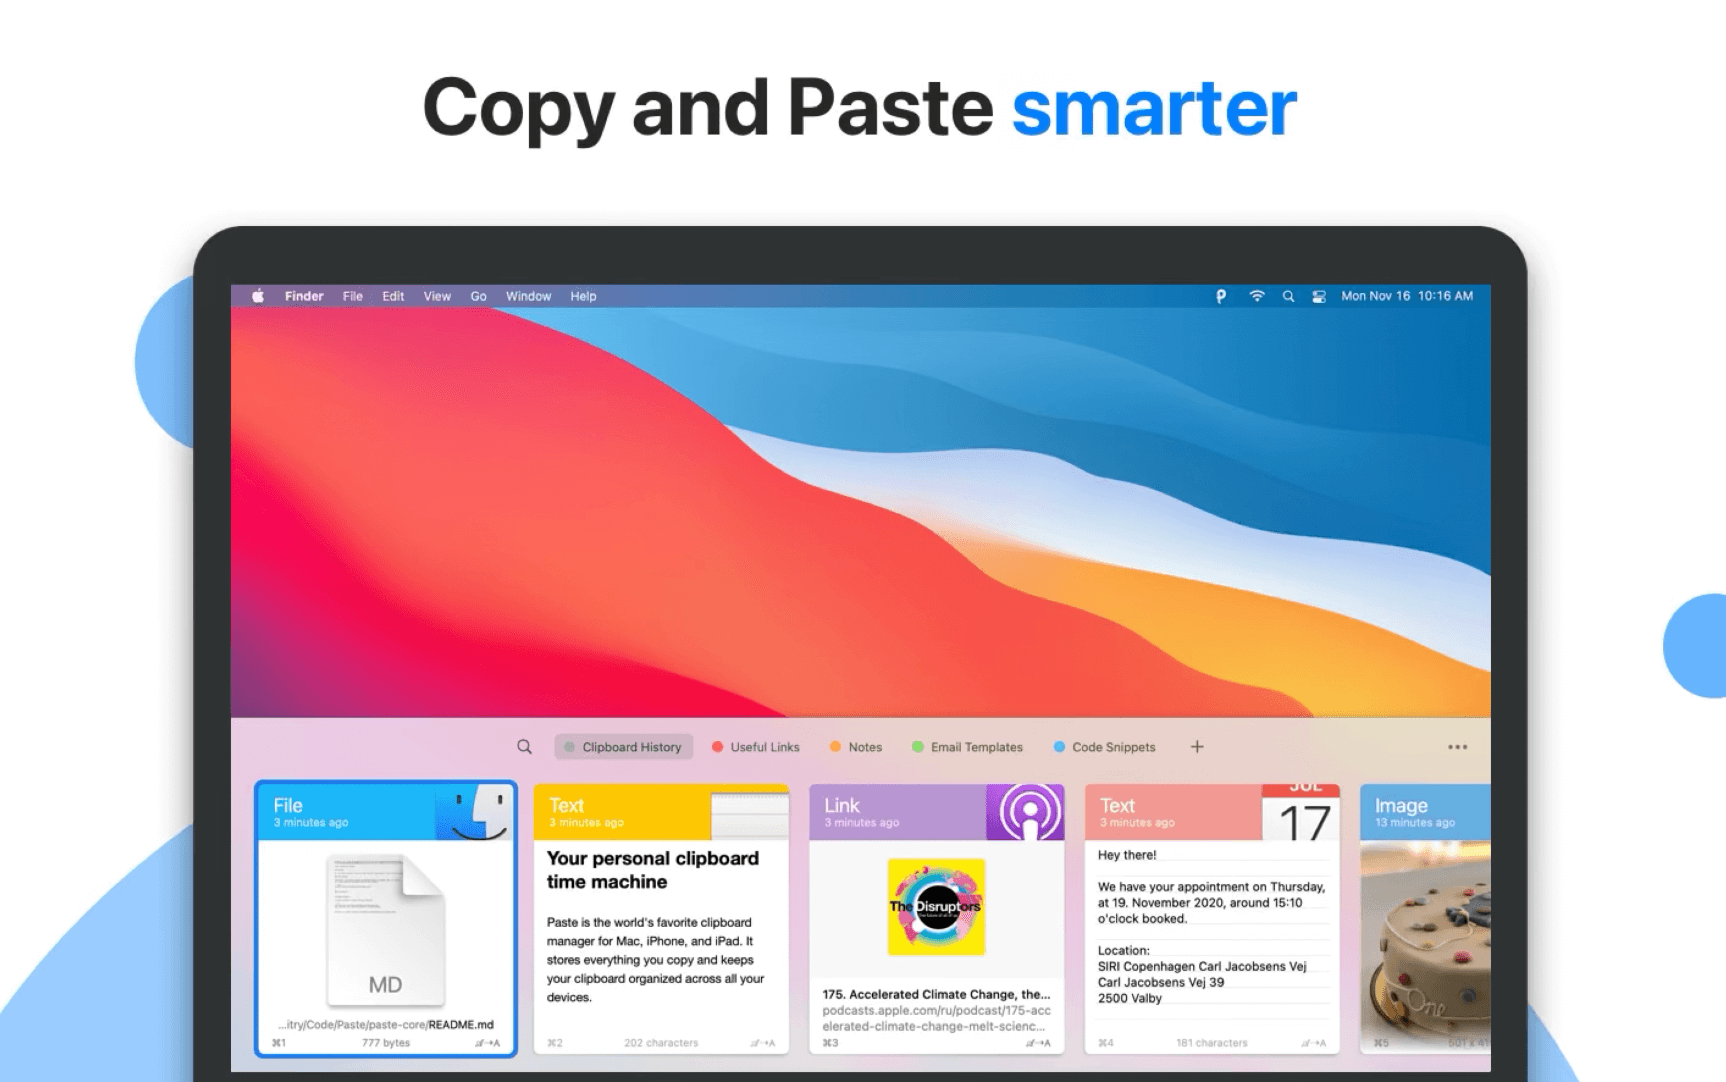Open the Go menu
The height and width of the screenshot is (1082, 1726).
tap(479, 296)
